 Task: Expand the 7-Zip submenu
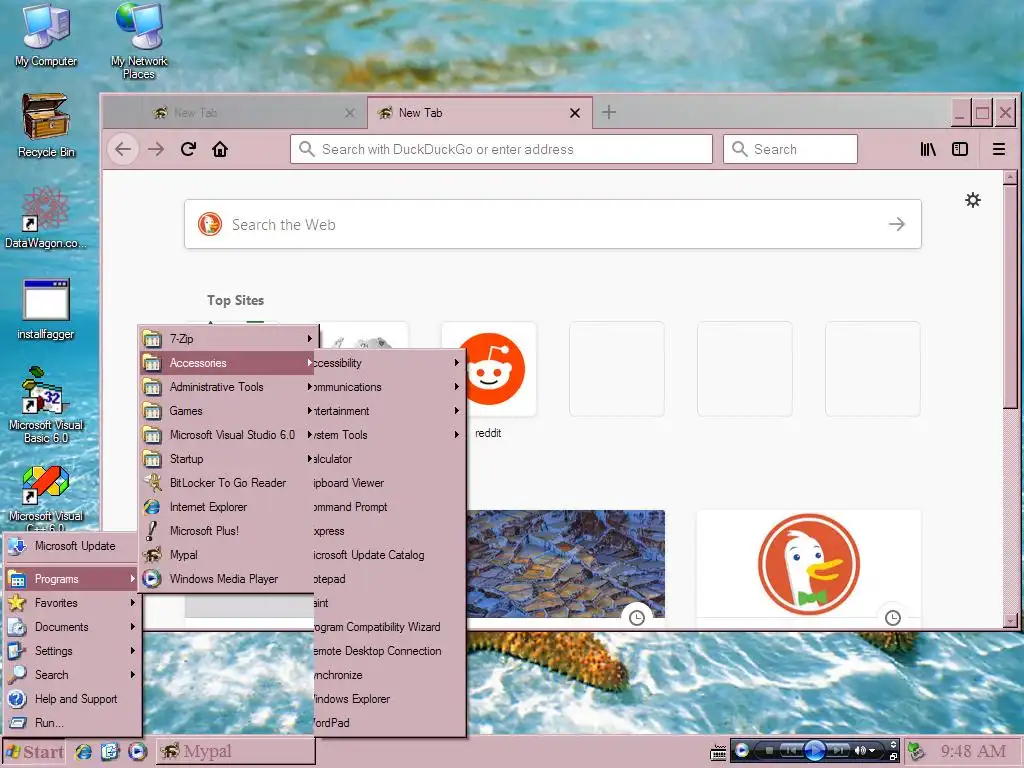(228, 338)
